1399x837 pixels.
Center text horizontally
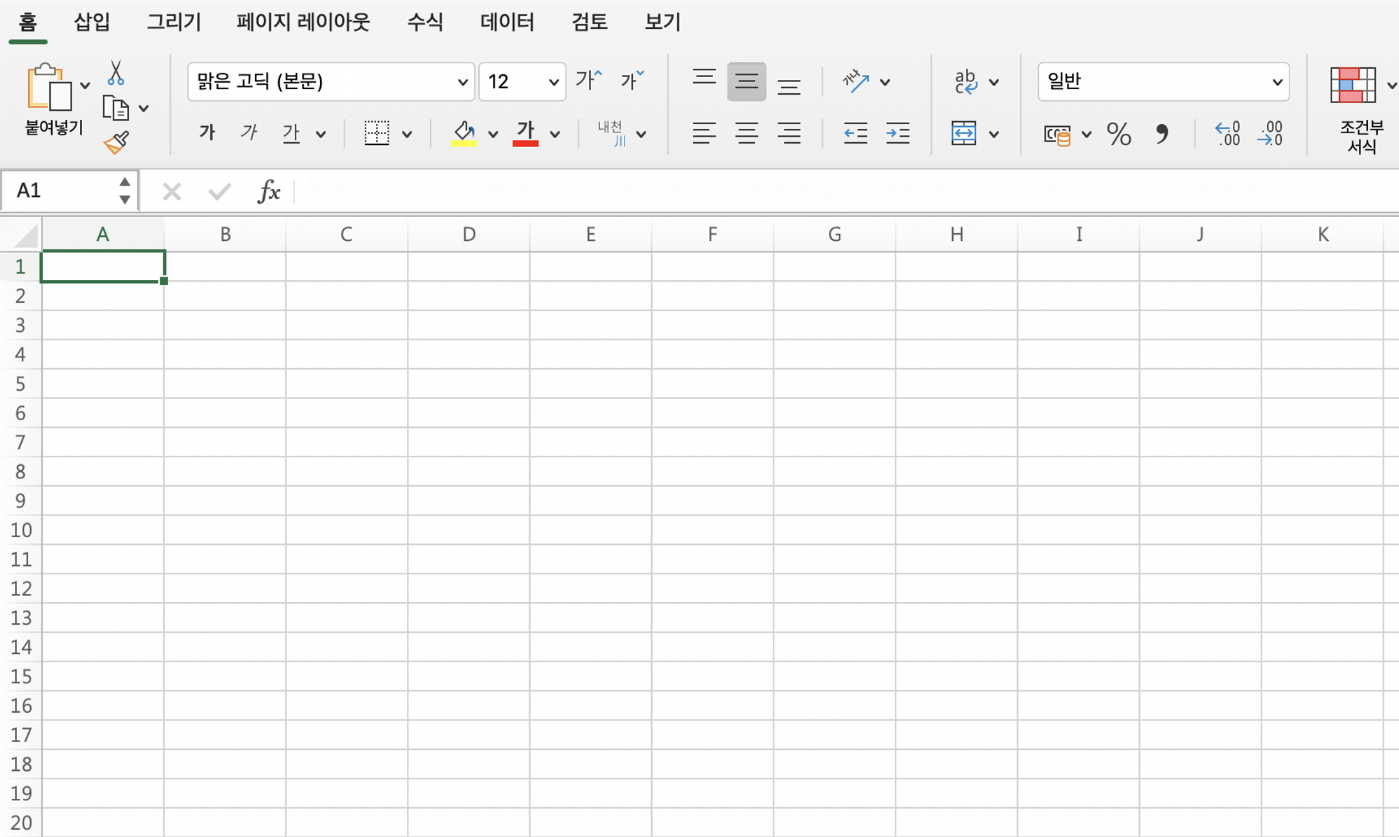pos(747,133)
